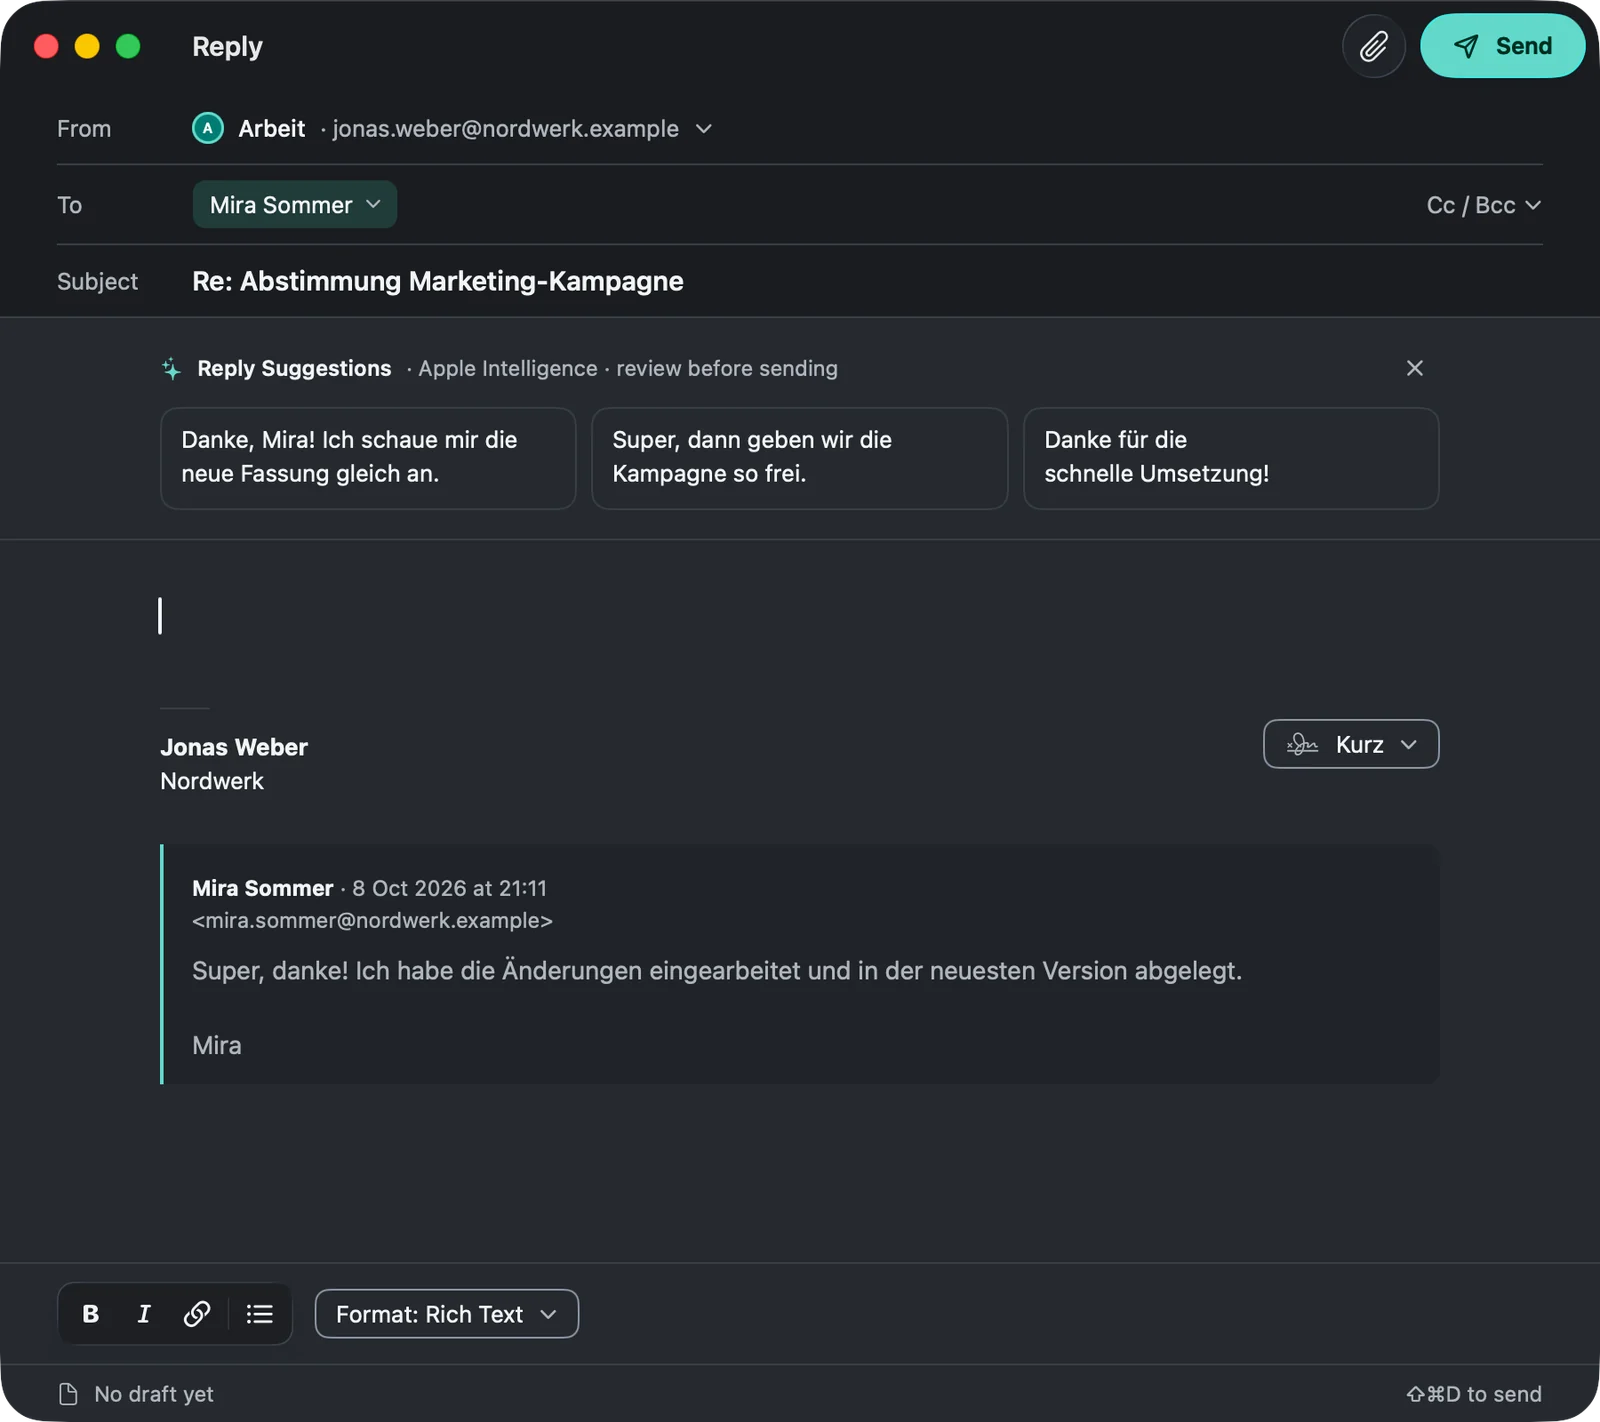Toggle bold formatting
1600x1422 pixels.
91,1314
